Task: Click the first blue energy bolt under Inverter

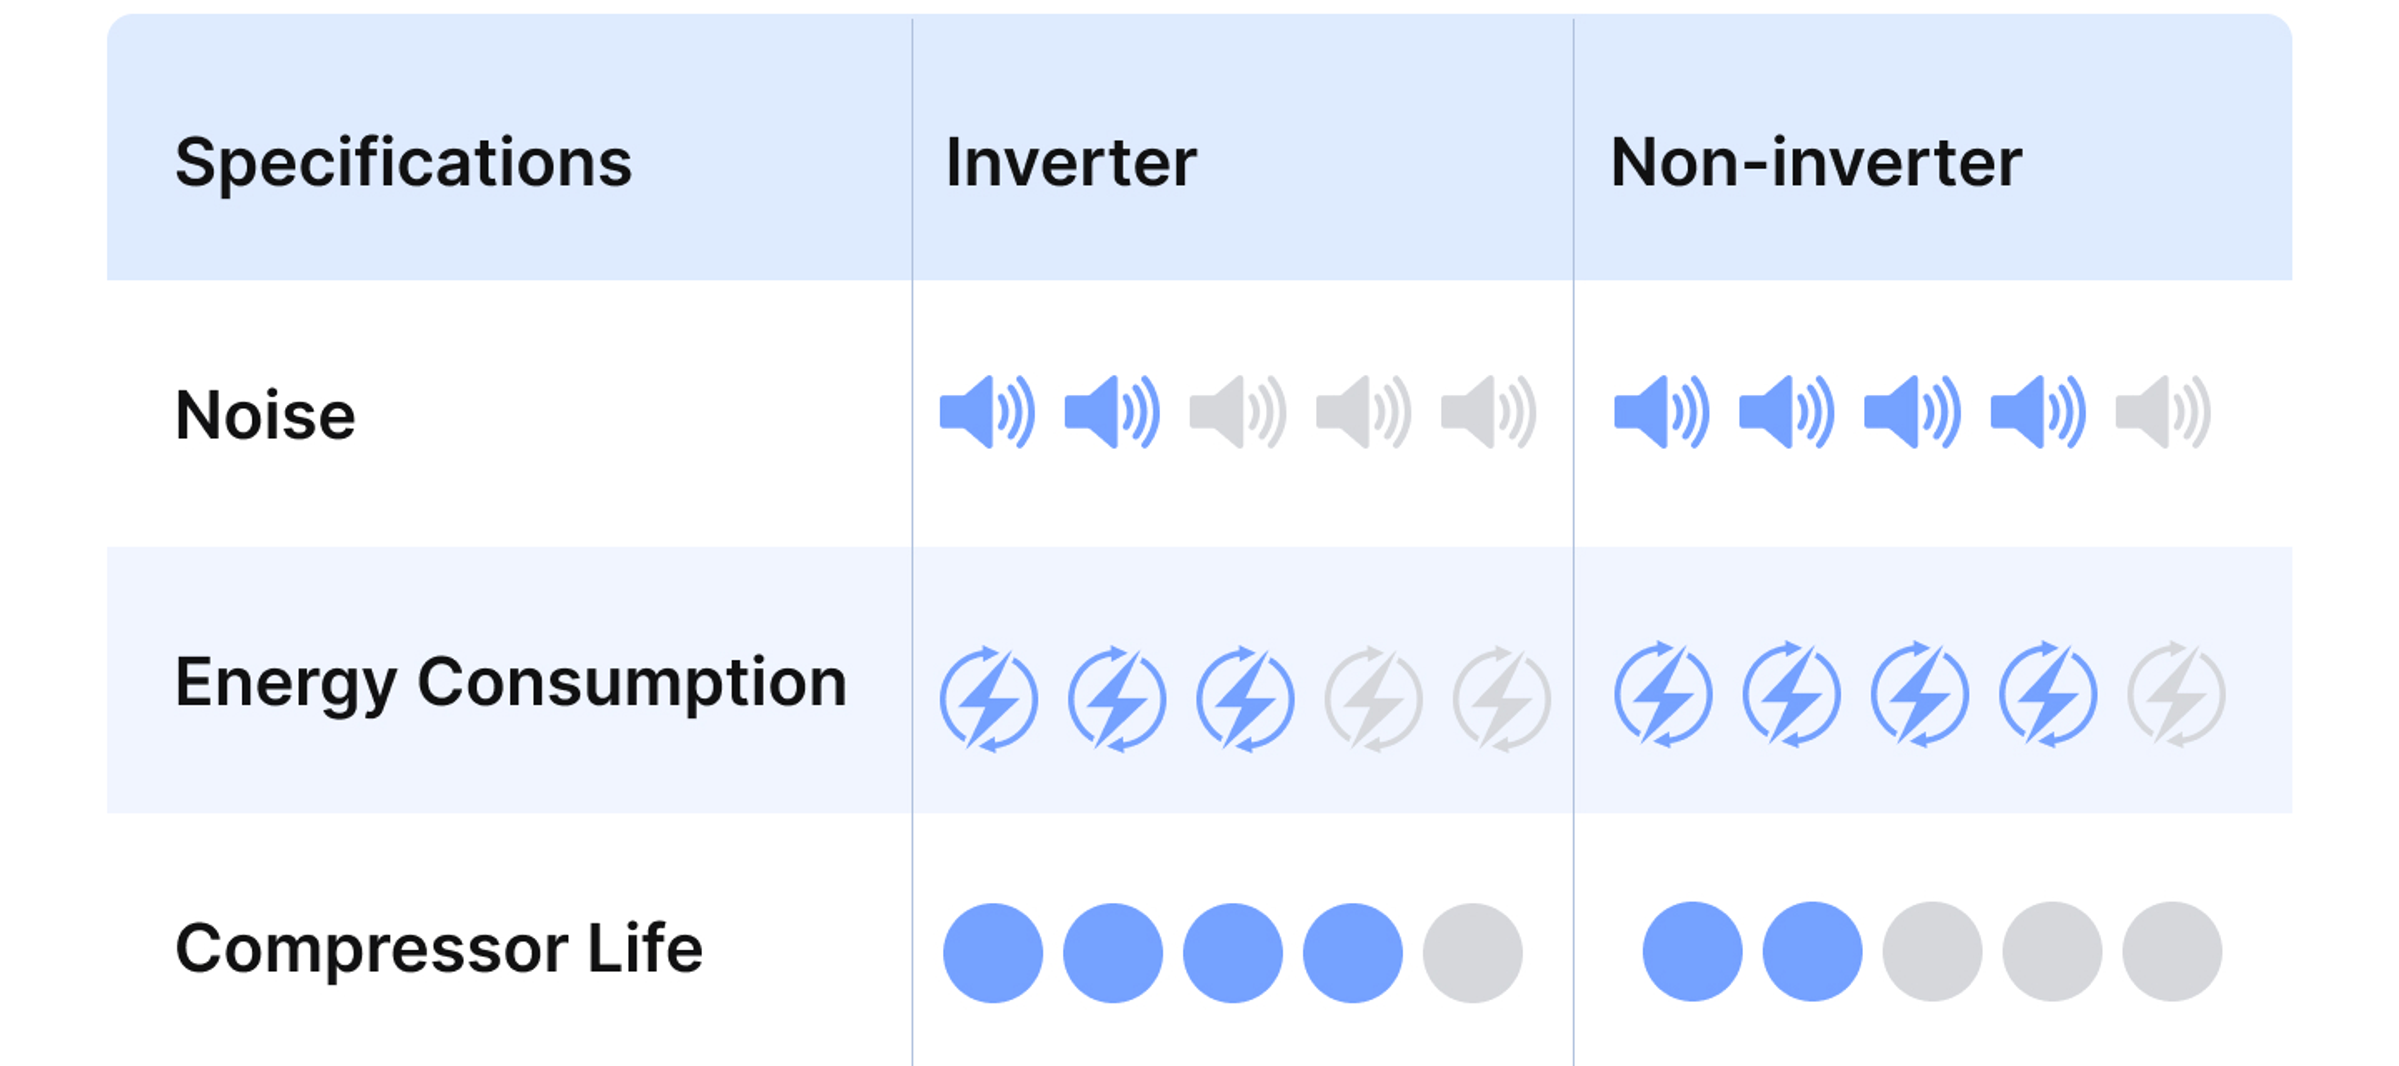Action: point(989,699)
